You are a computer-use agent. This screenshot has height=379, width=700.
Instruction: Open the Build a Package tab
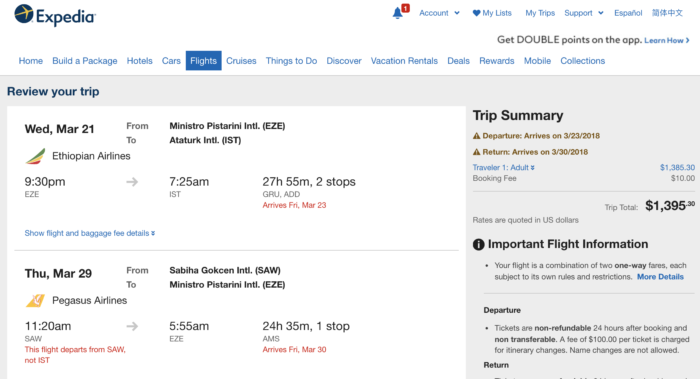coord(85,61)
